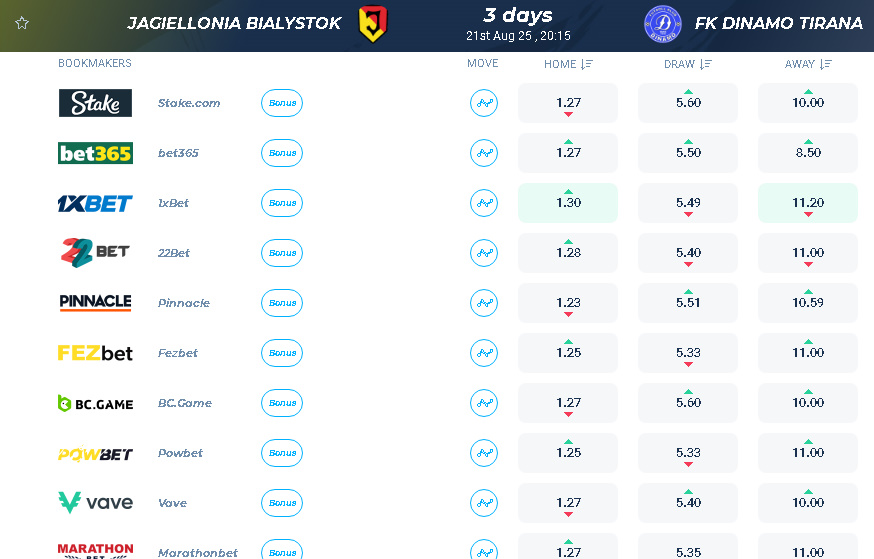Open the Powbet bookmaker link
The height and width of the screenshot is (559, 874).
pyautogui.click(x=180, y=453)
